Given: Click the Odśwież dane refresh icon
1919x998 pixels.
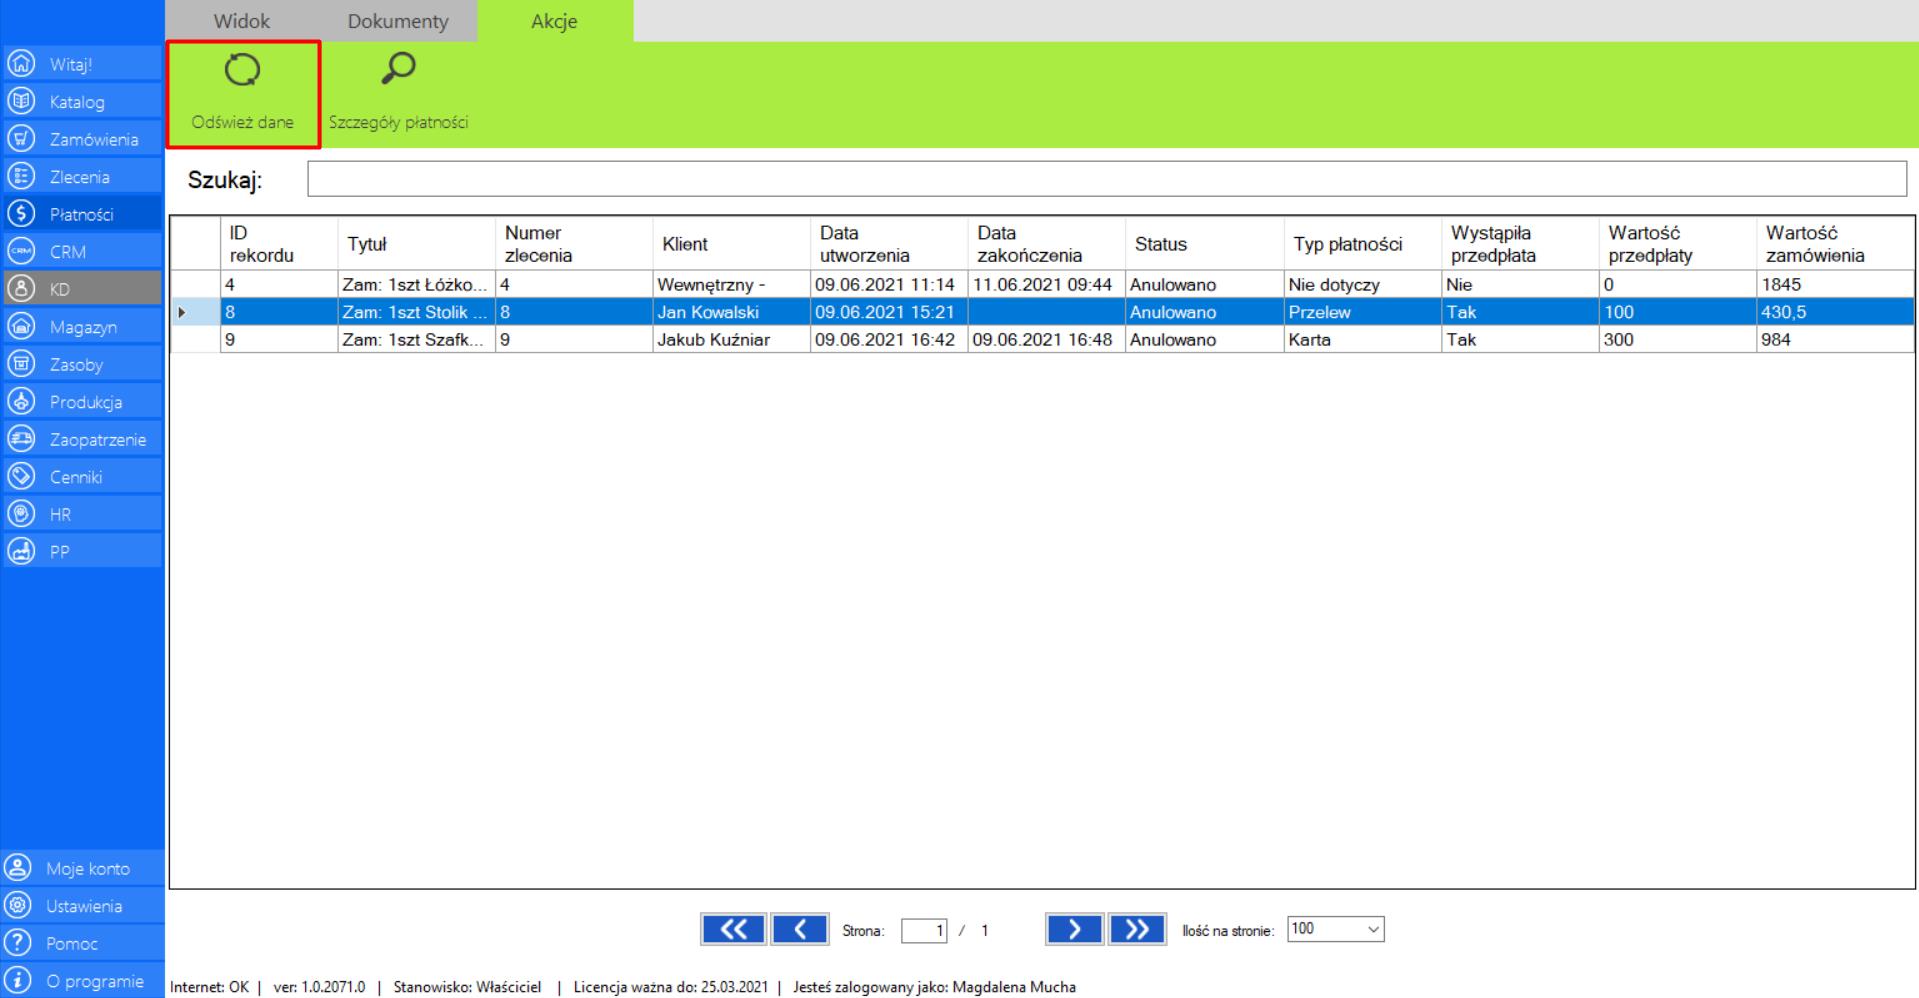Looking at the screenshot, I should coord(242,70).
